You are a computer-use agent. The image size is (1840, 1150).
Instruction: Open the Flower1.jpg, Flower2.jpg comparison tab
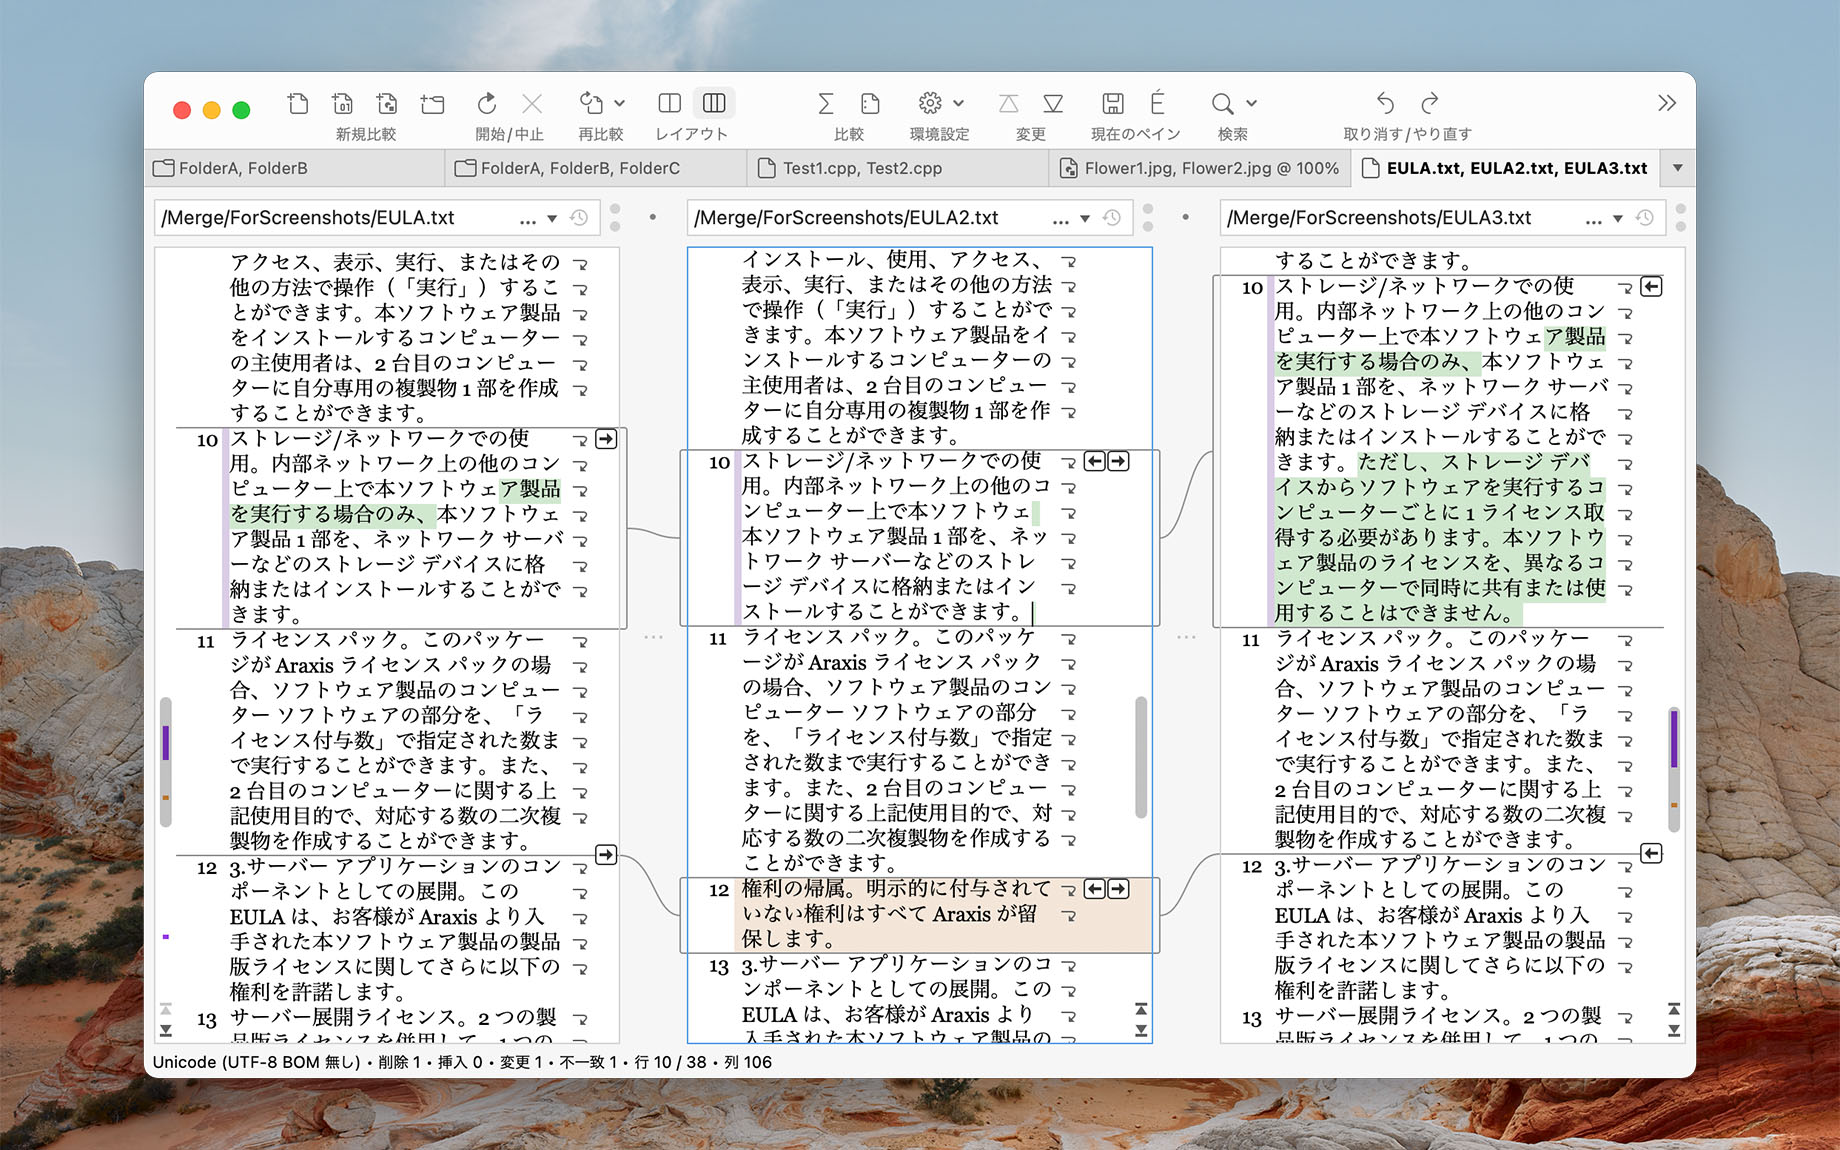point(1200,168)
